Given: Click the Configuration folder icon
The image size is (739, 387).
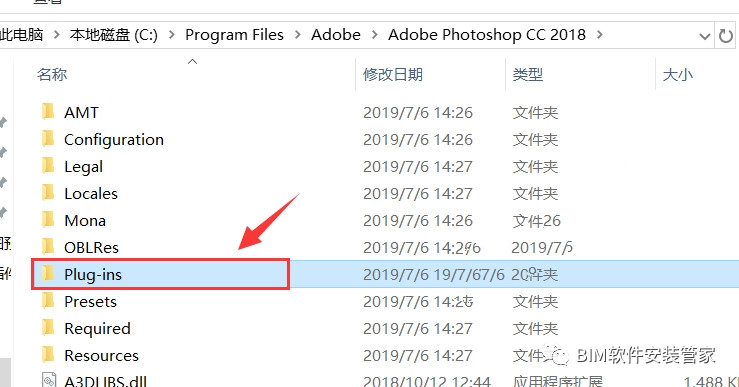Looking at the screenshot, I should click(x=48, y=139).
